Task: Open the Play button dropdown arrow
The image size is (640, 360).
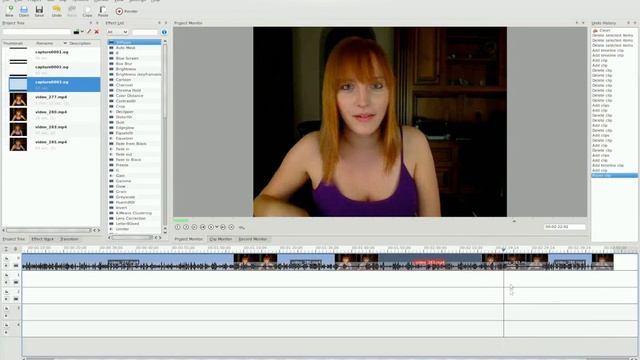Action: click(217, 227)
